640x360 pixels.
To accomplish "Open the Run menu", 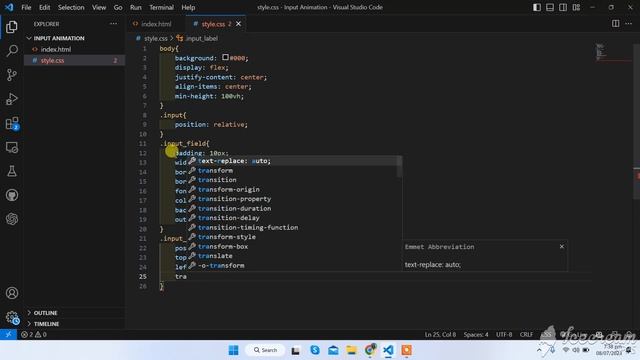I will click(x=136, y=7).
